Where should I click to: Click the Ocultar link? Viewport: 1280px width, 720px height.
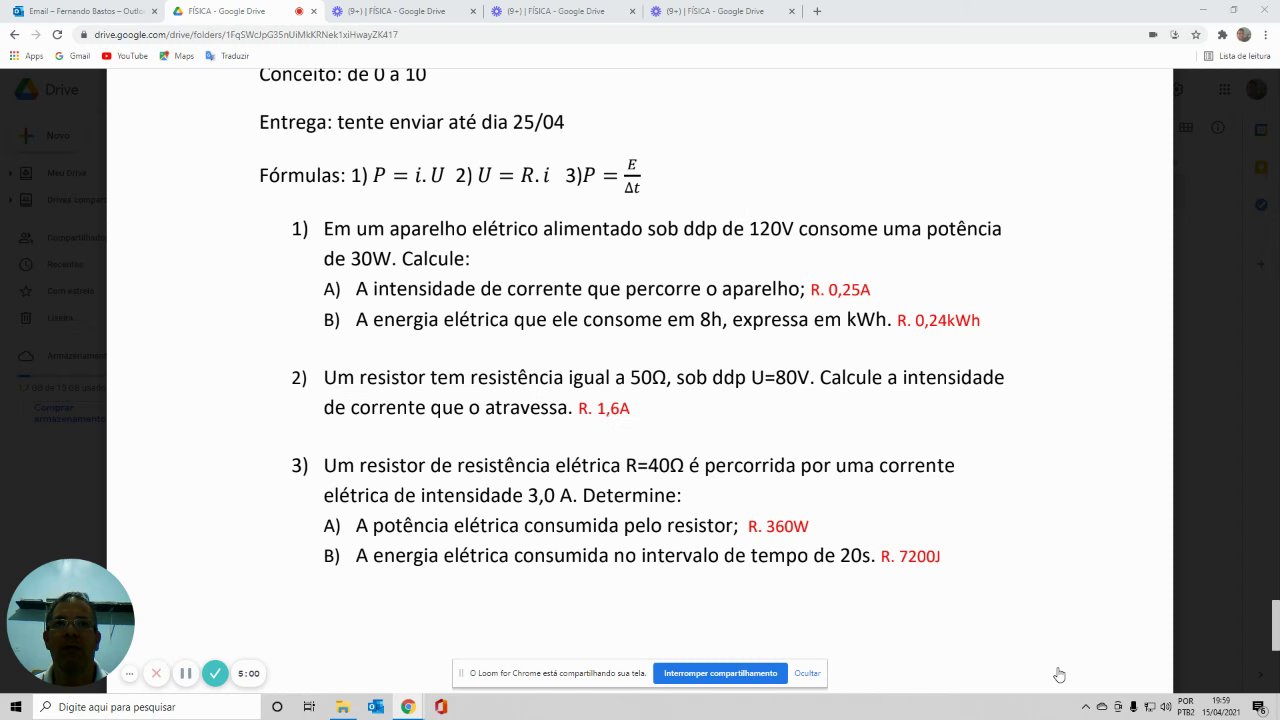click(807, 673)
